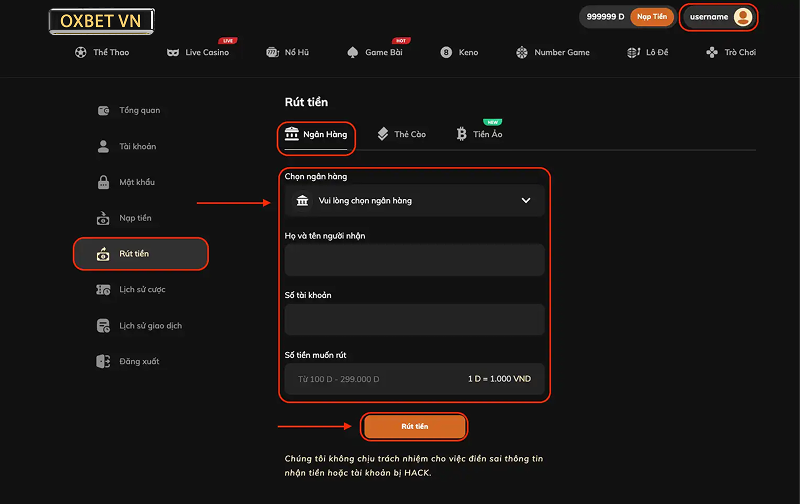Click the Nạp Tiền button in header

pos(651,17)
